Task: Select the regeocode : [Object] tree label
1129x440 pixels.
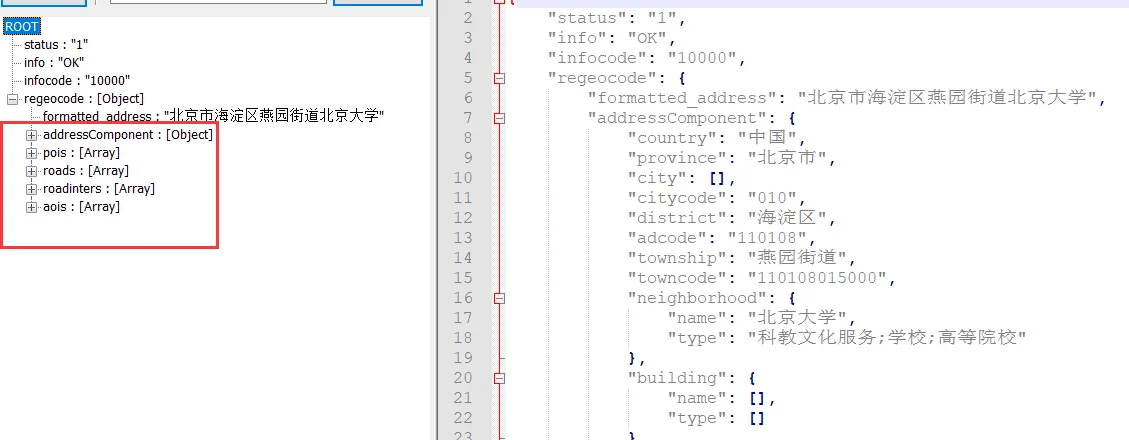Action: [84, 99]
